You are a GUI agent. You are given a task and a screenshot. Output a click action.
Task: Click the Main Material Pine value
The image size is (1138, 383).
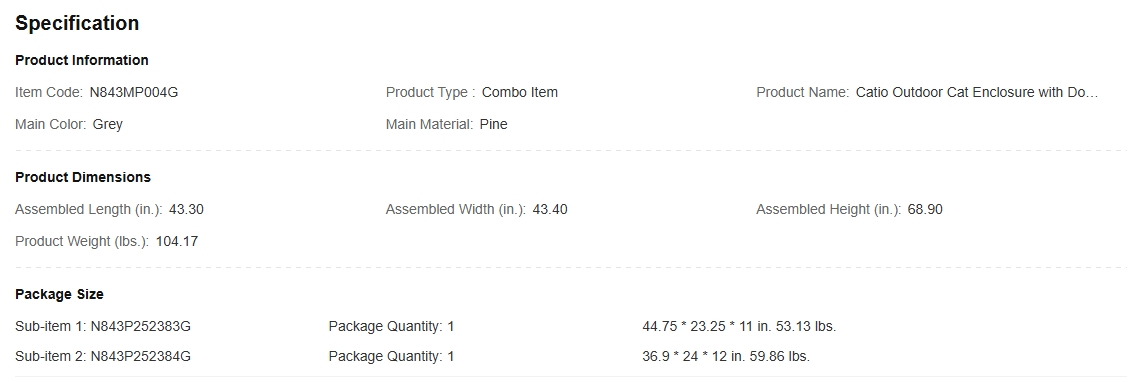pyautogui.click(x=494, y=125)
